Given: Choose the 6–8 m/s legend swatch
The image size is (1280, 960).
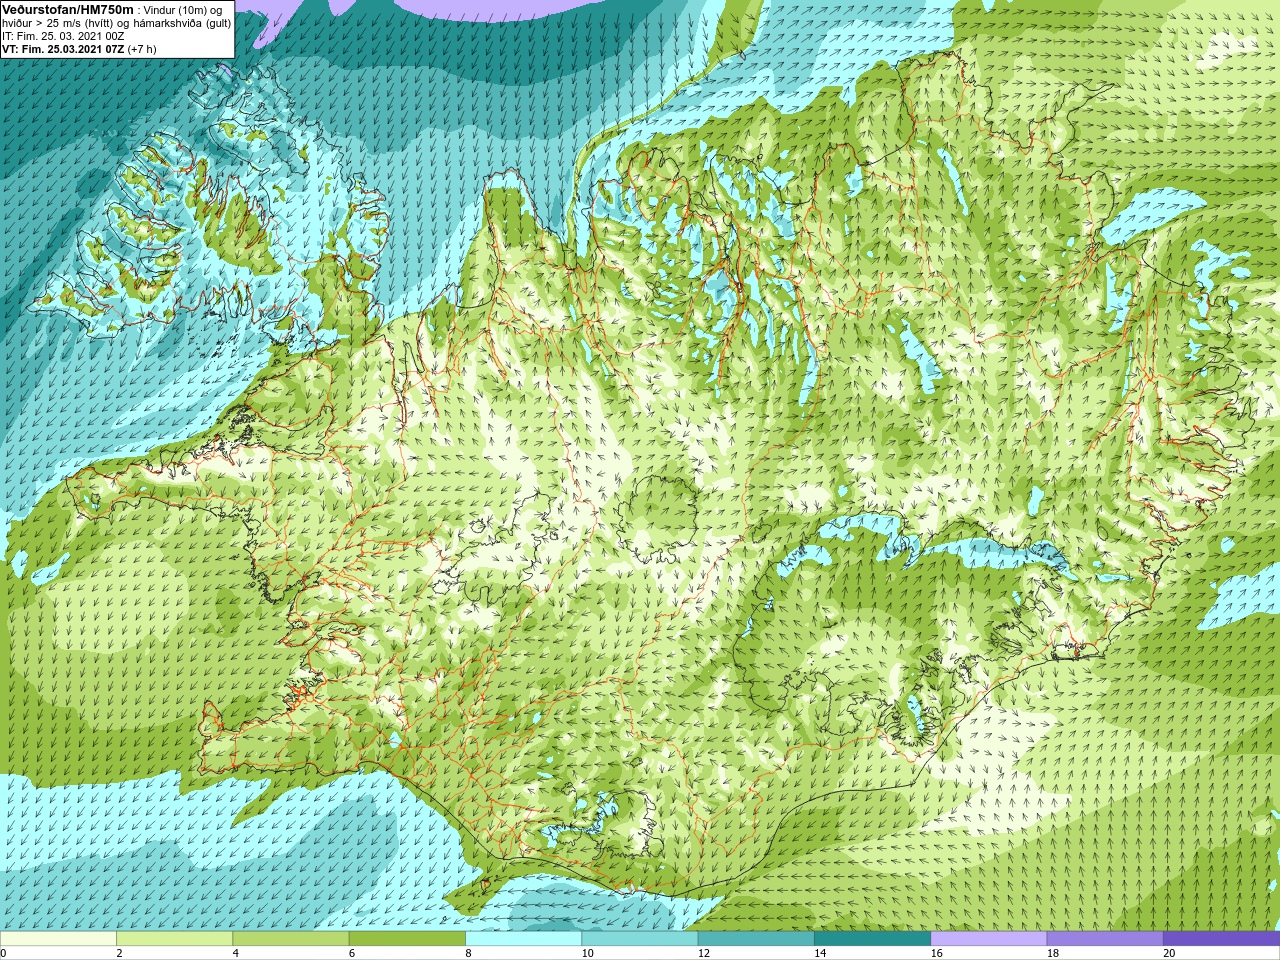Looking at the screenshot, I should point(407,939).
